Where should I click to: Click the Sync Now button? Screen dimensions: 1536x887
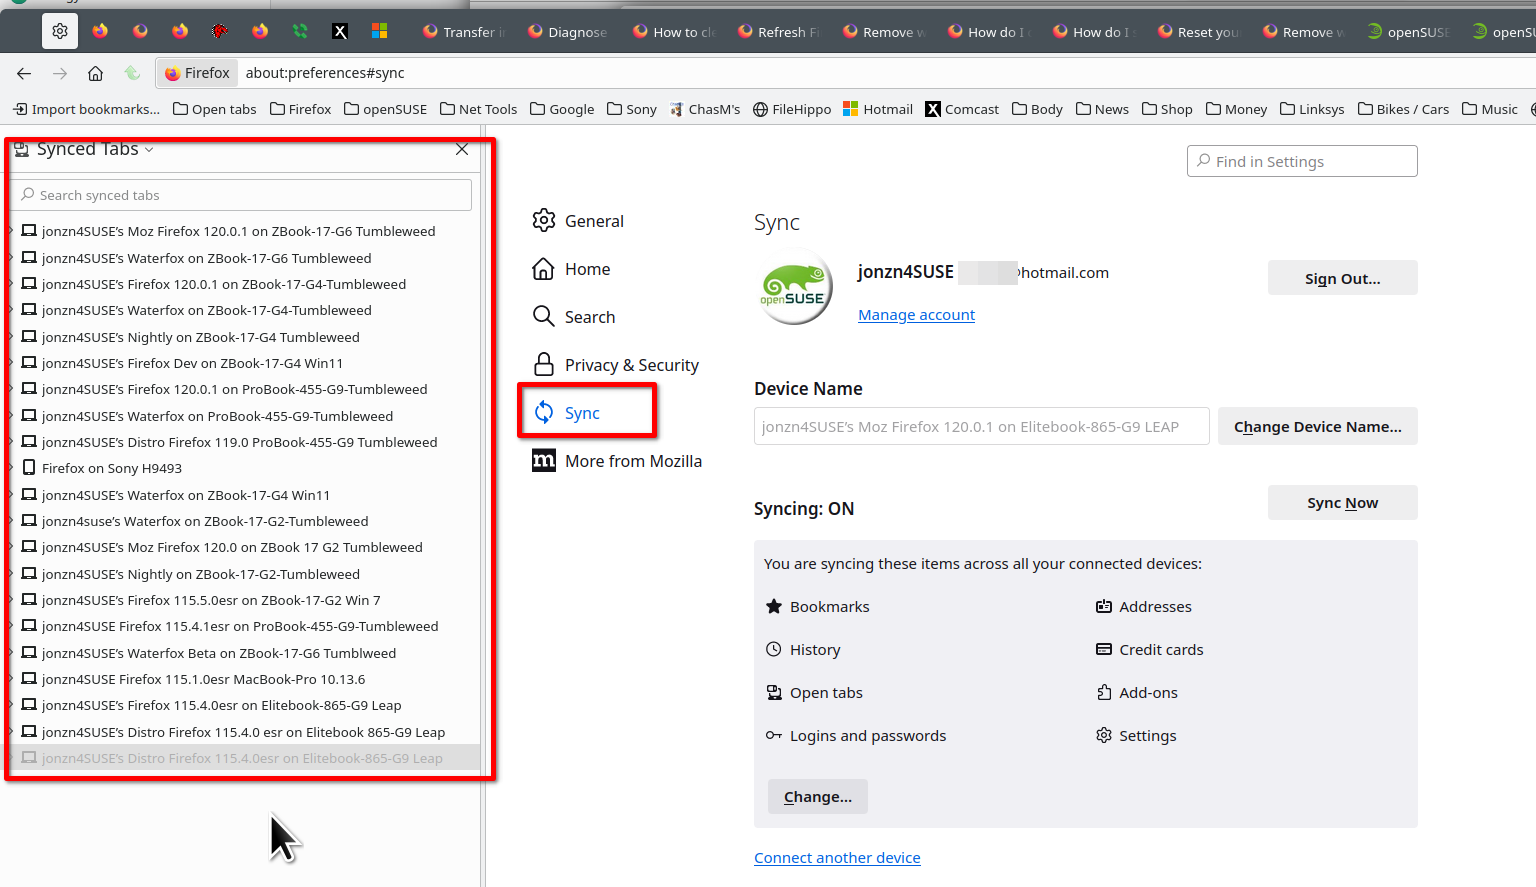(x=1342, y=502)
